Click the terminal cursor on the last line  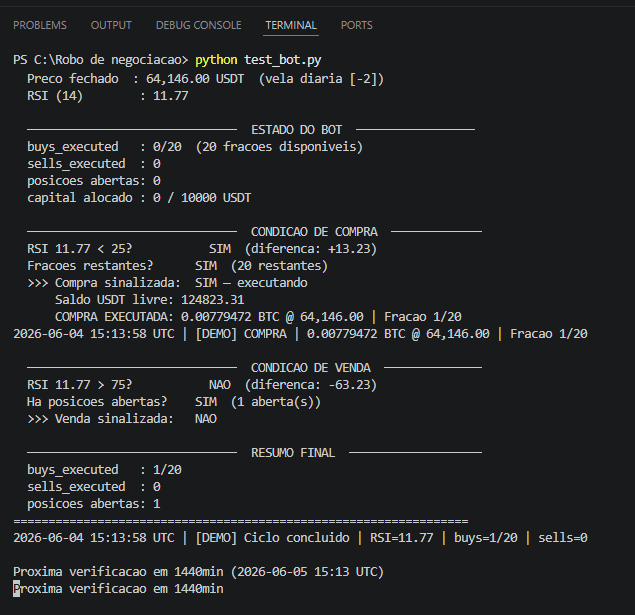click(x=16, y=589)
